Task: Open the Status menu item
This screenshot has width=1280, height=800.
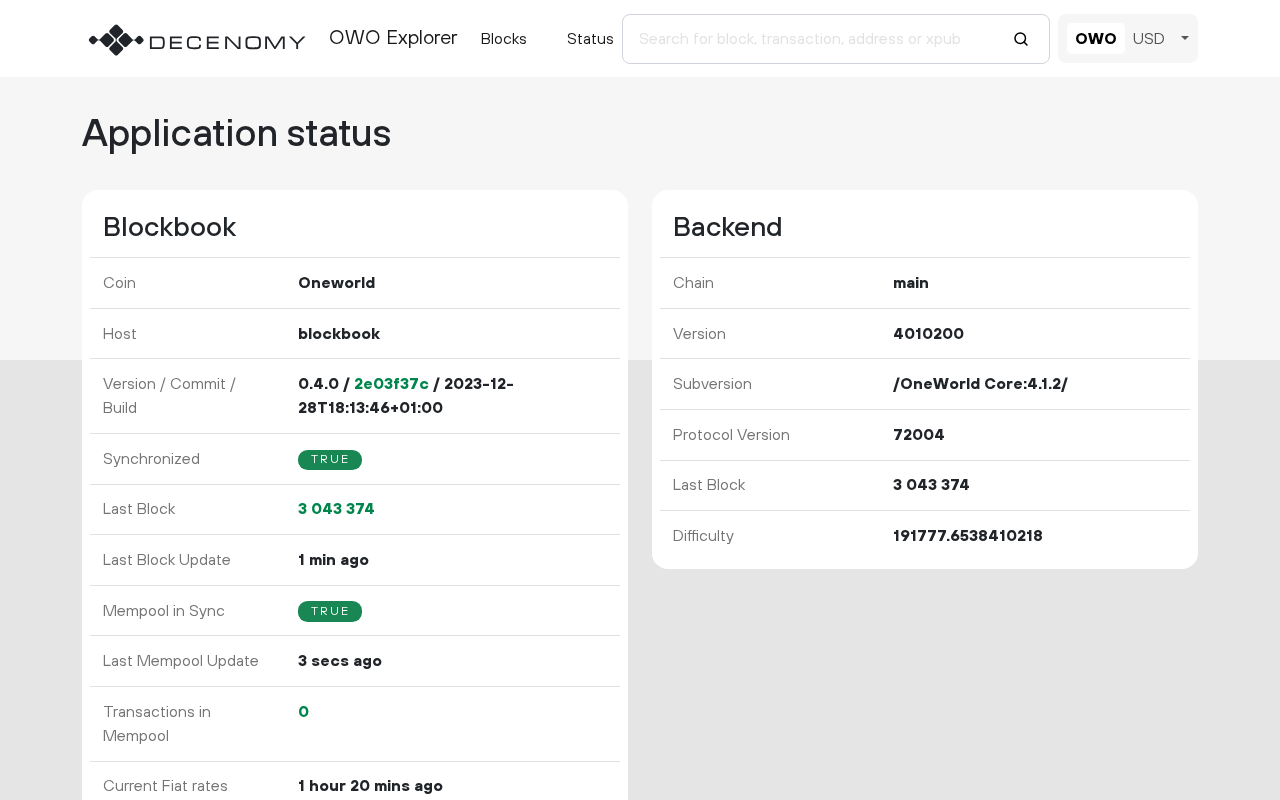Action: click(x=590, y=39)
